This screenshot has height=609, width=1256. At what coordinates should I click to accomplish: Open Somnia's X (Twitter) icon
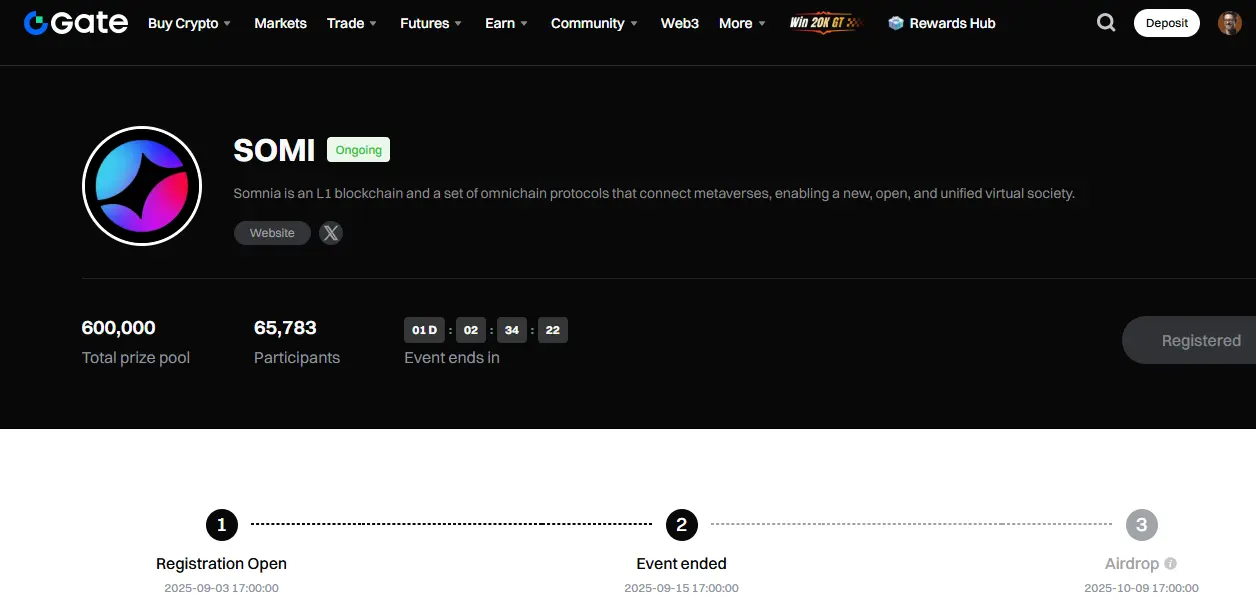(x=331, y=233)
